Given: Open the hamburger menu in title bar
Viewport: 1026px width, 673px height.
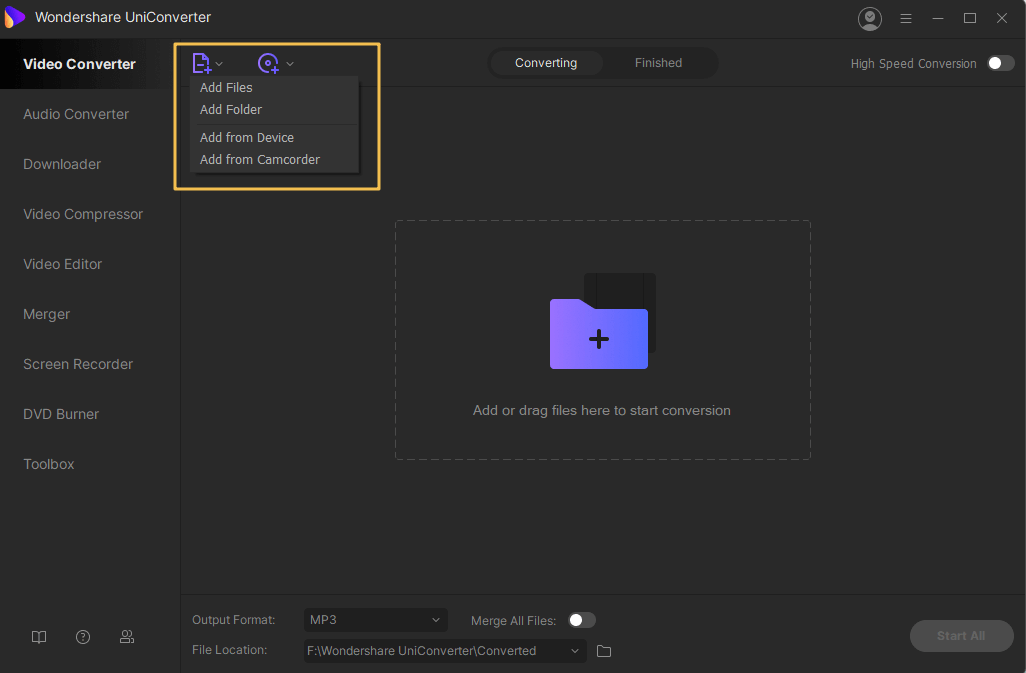Looking at the screenshot, I should click(906, 18).
